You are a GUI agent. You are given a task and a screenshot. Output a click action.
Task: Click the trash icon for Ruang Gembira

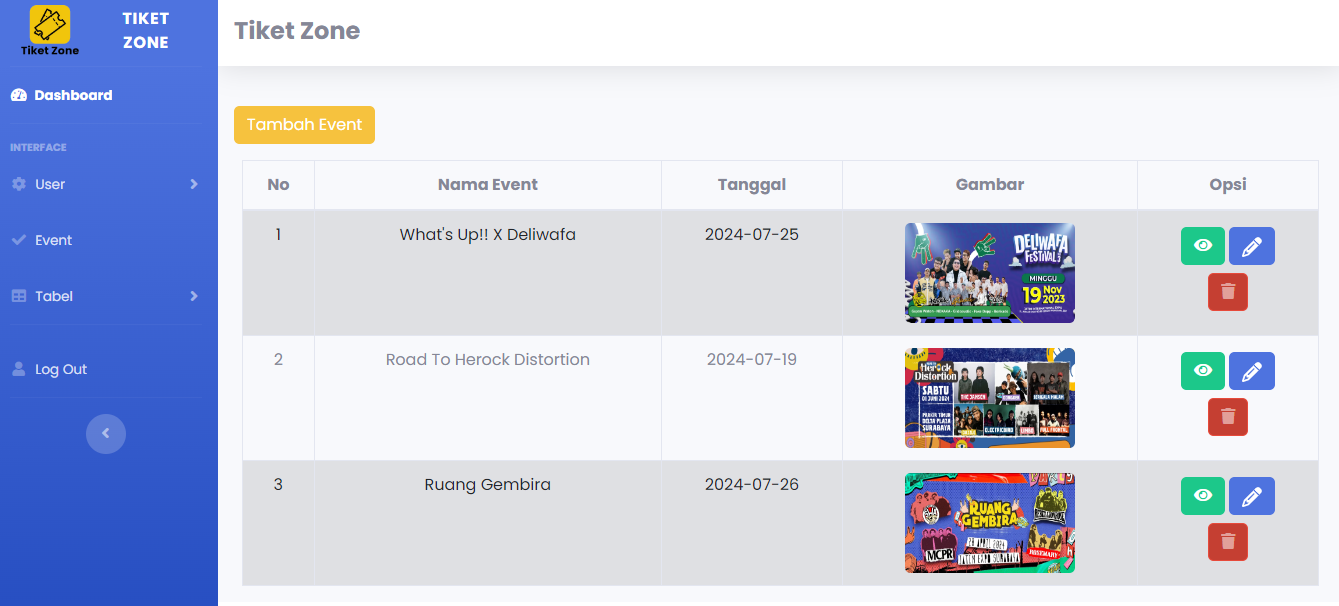tap(1228, 542)
